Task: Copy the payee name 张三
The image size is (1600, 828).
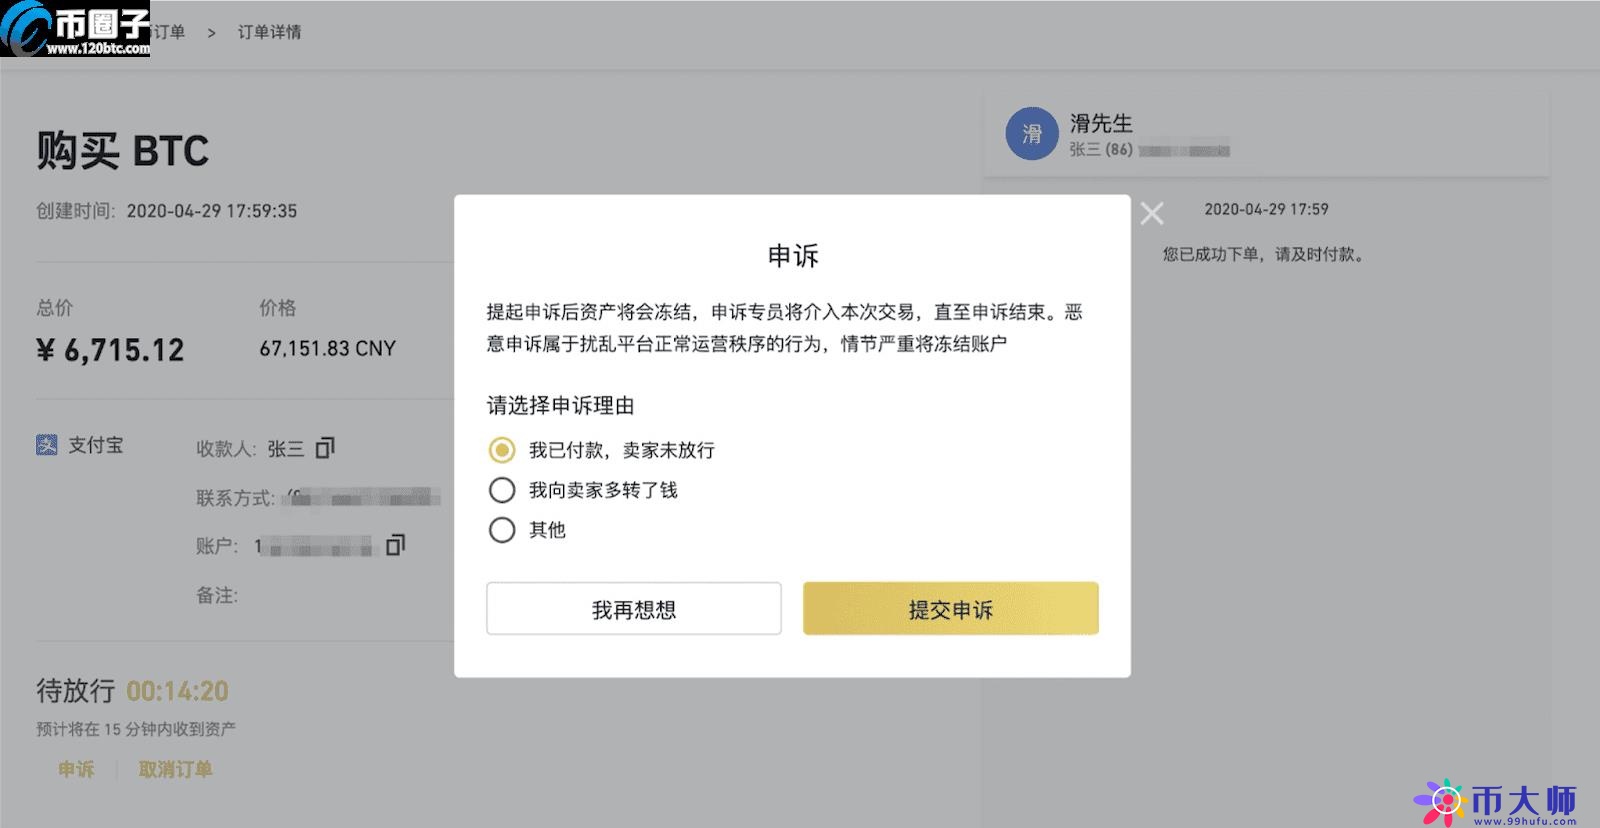Action: pyautogui.click(x=325, y=448)
